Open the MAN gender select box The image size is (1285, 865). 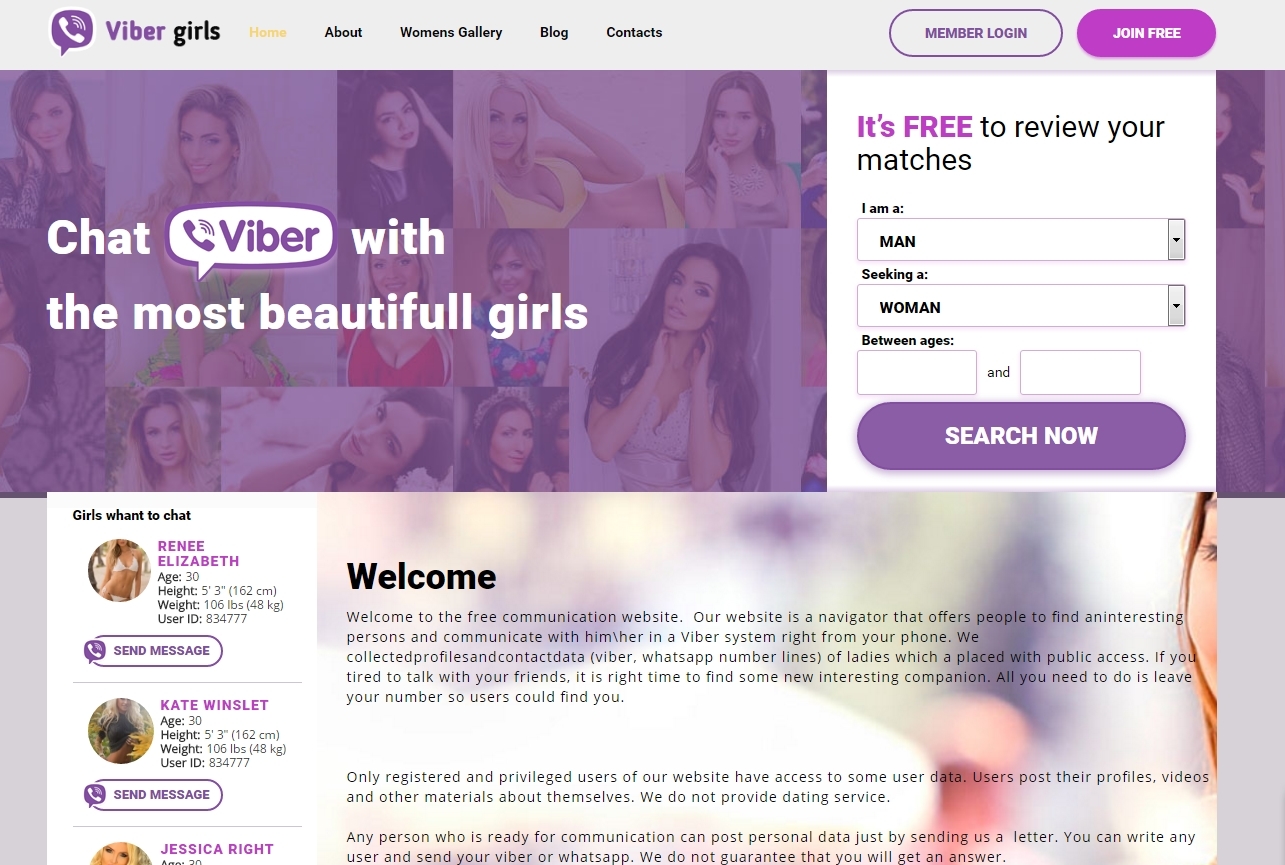point(1021,240)
